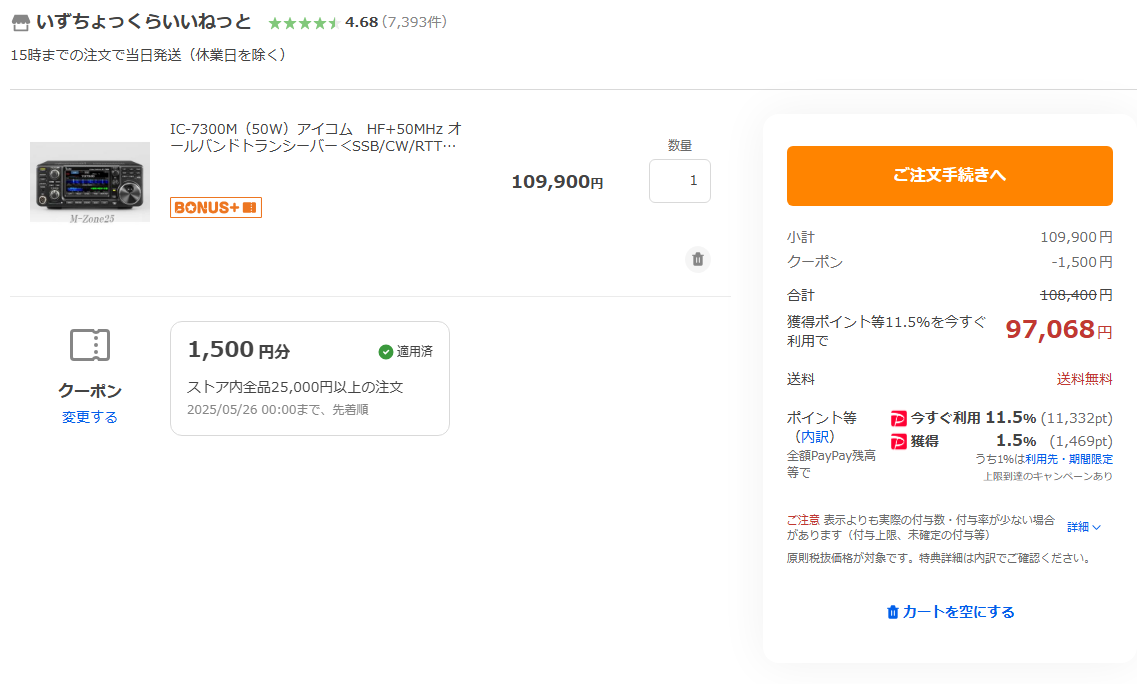Click the coupon ticket icon
This screenshot has height=684, width=1137.
click(x=90, y=345)
